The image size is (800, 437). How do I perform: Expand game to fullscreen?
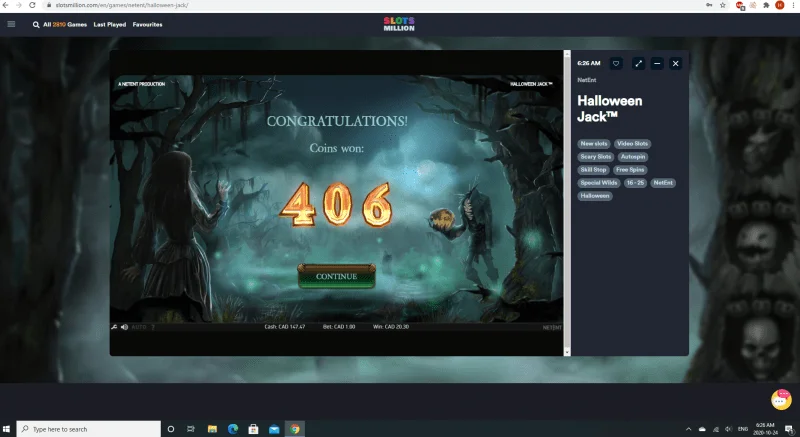coord(638,63)
